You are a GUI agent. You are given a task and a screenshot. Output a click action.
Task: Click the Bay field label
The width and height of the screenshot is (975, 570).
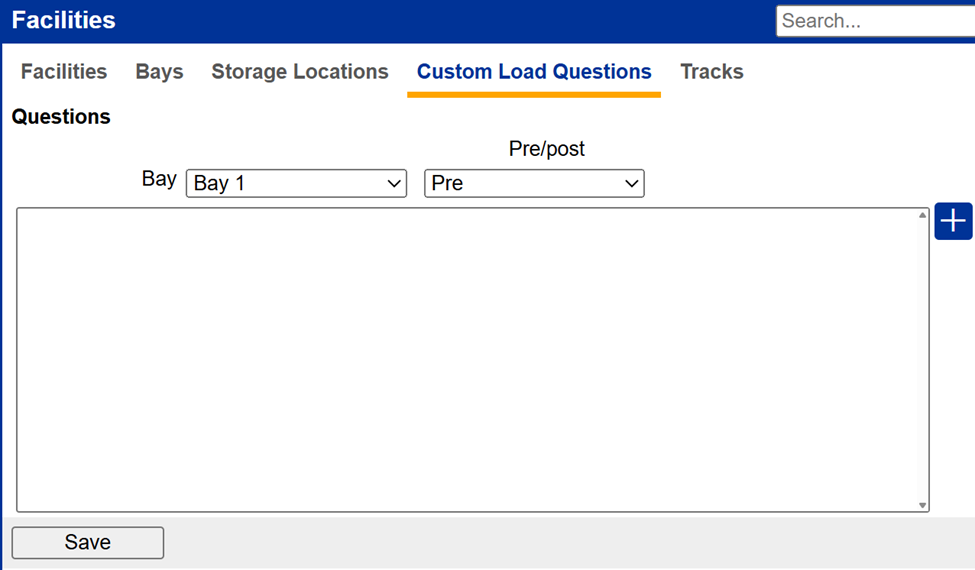(159, 179)
